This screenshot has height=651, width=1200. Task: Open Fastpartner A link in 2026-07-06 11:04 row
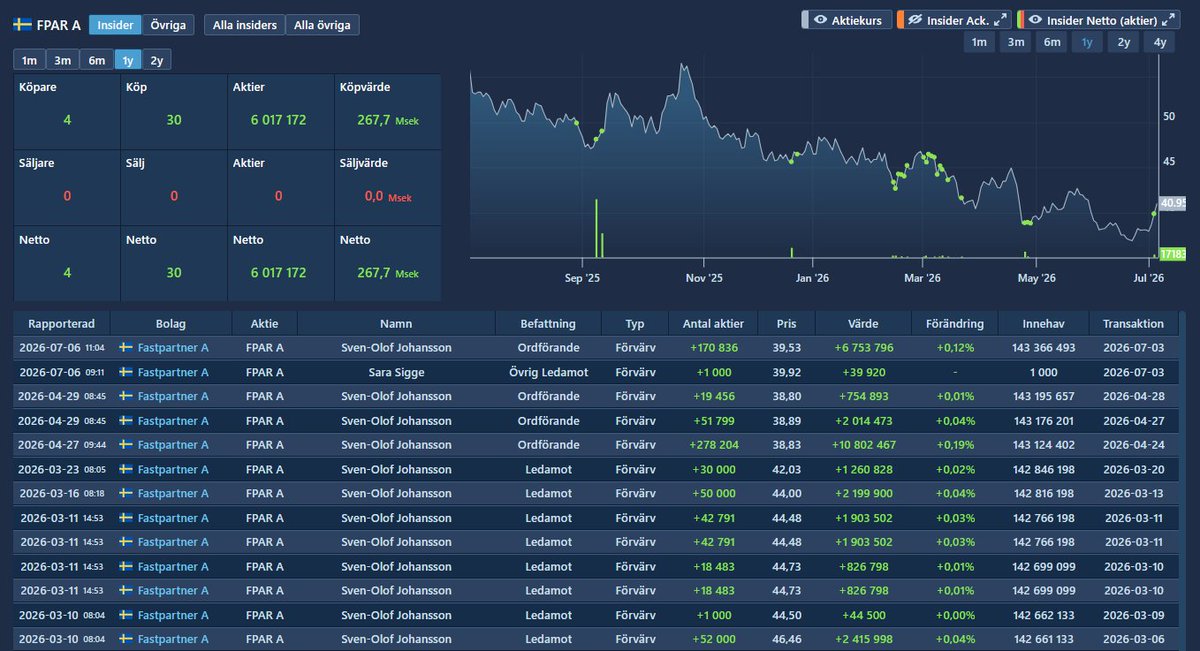click(x=173, y=348)
